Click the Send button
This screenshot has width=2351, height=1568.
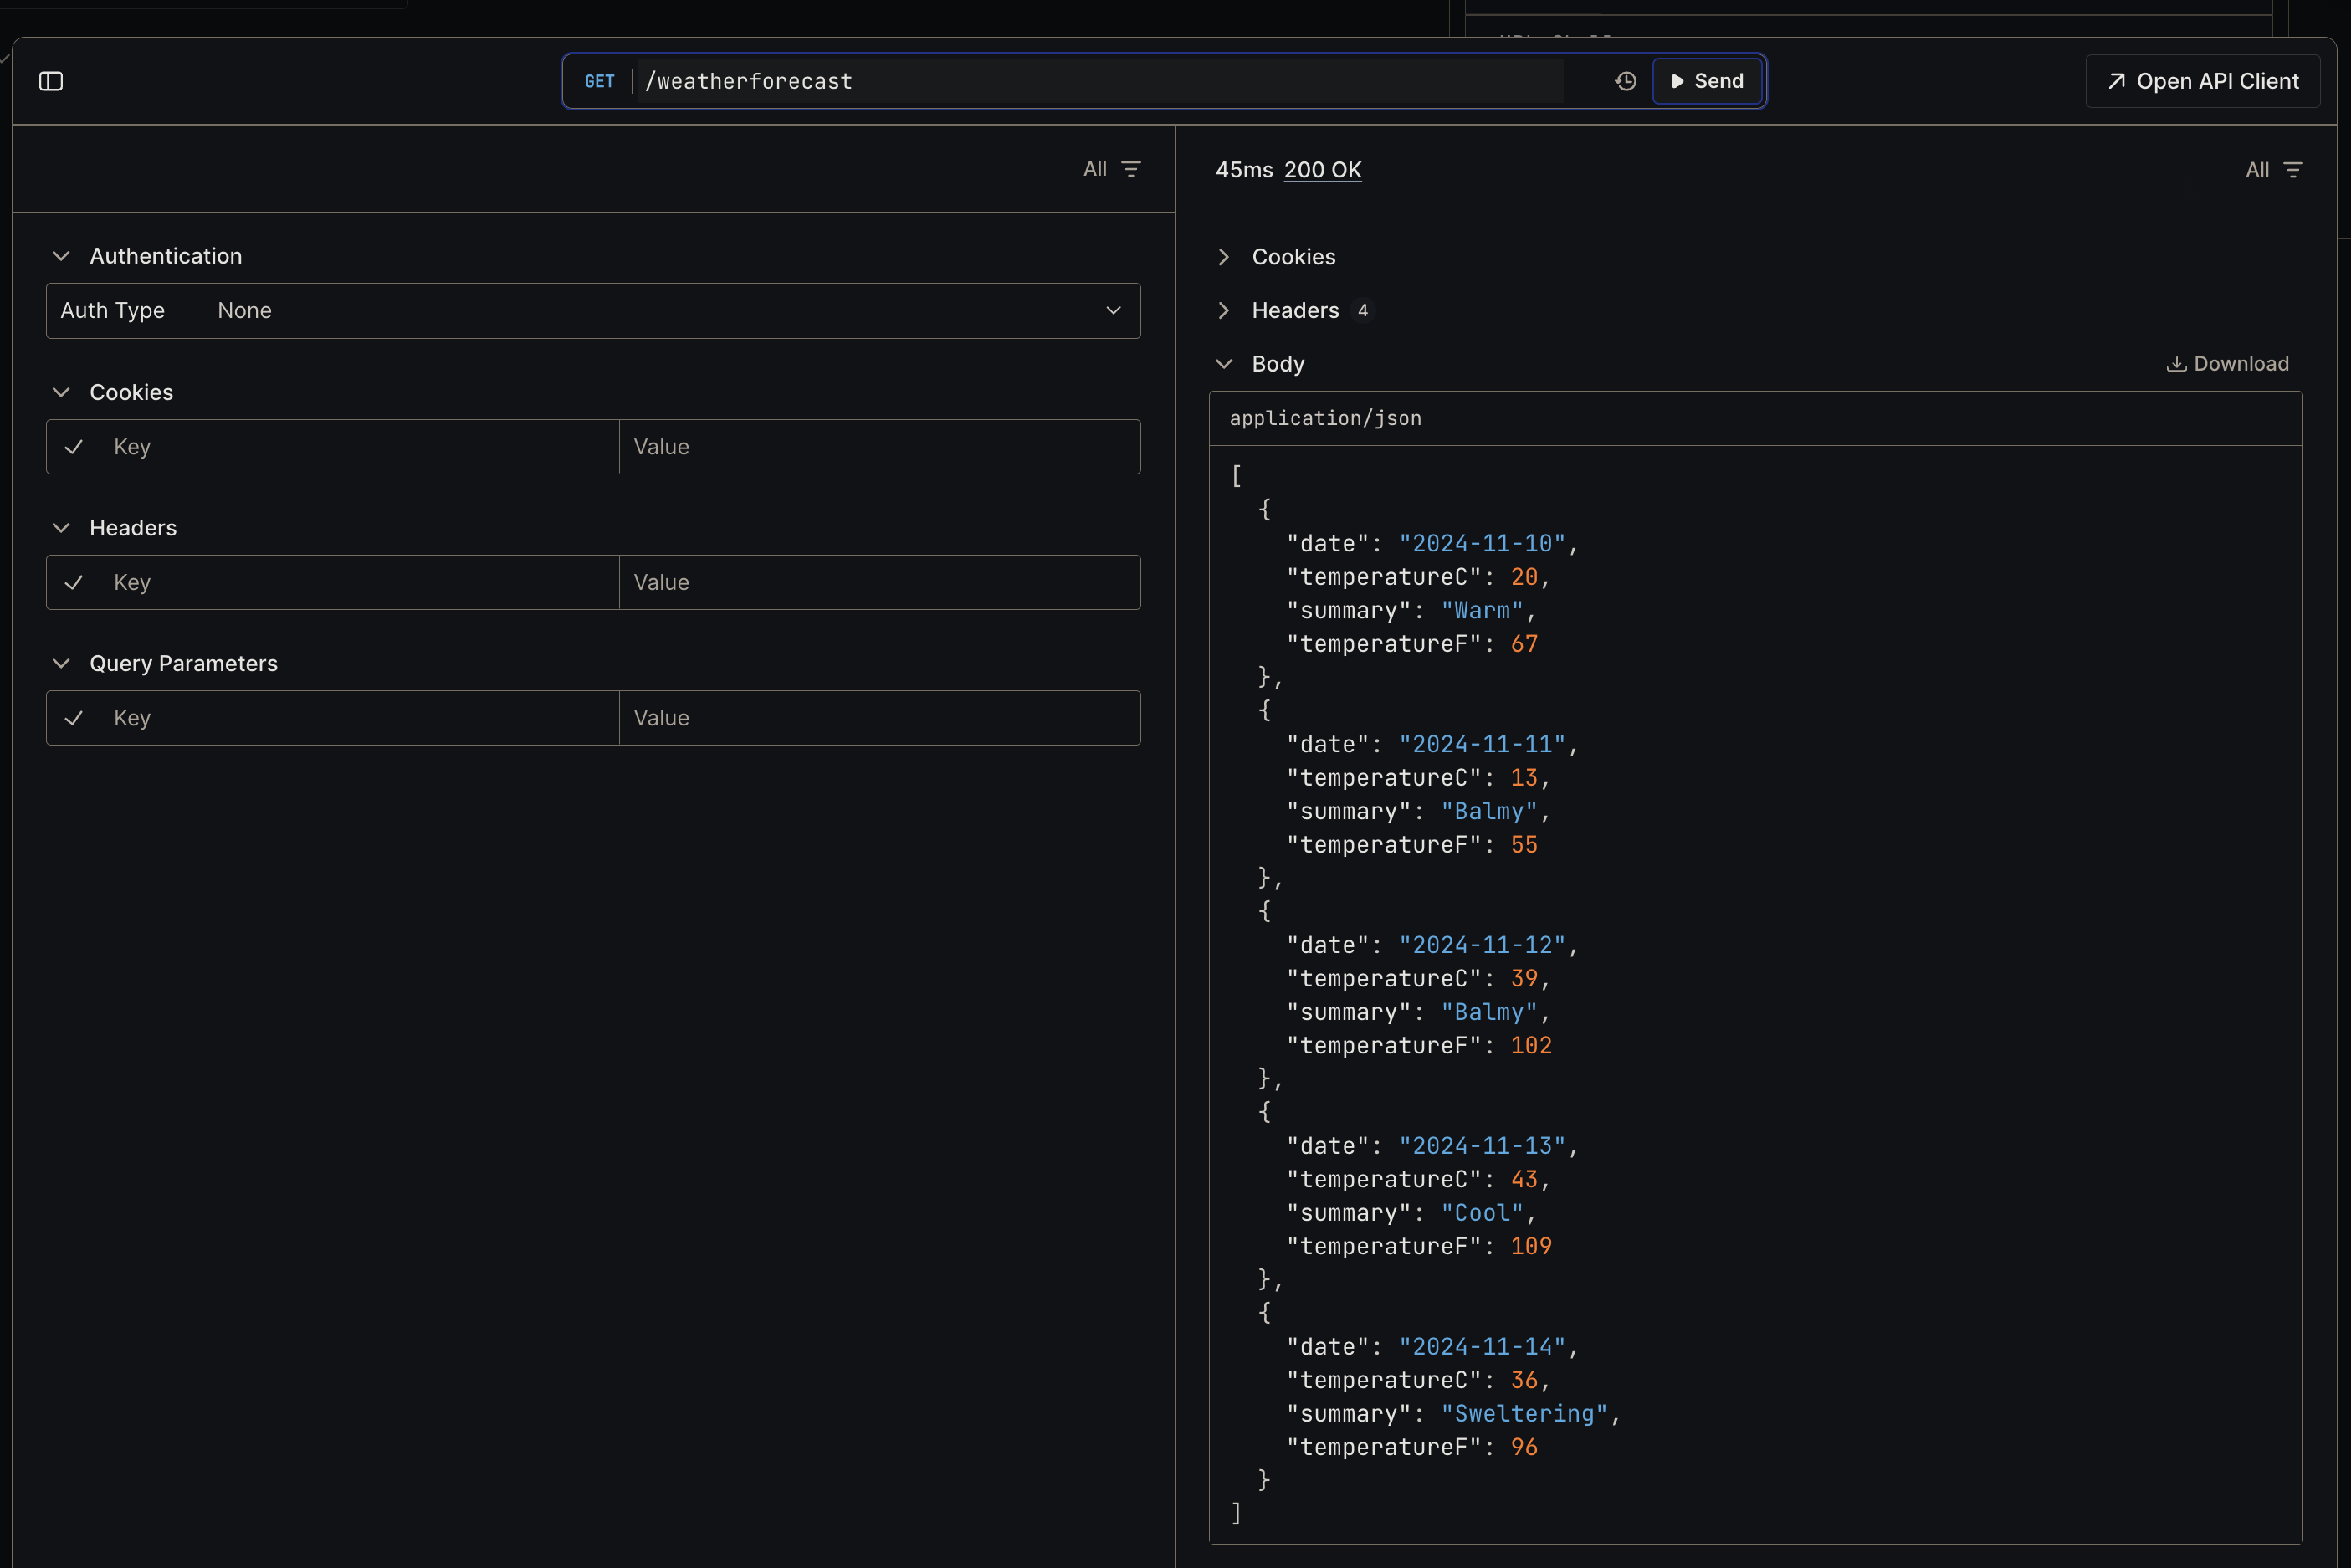[x=1707, y=81]
